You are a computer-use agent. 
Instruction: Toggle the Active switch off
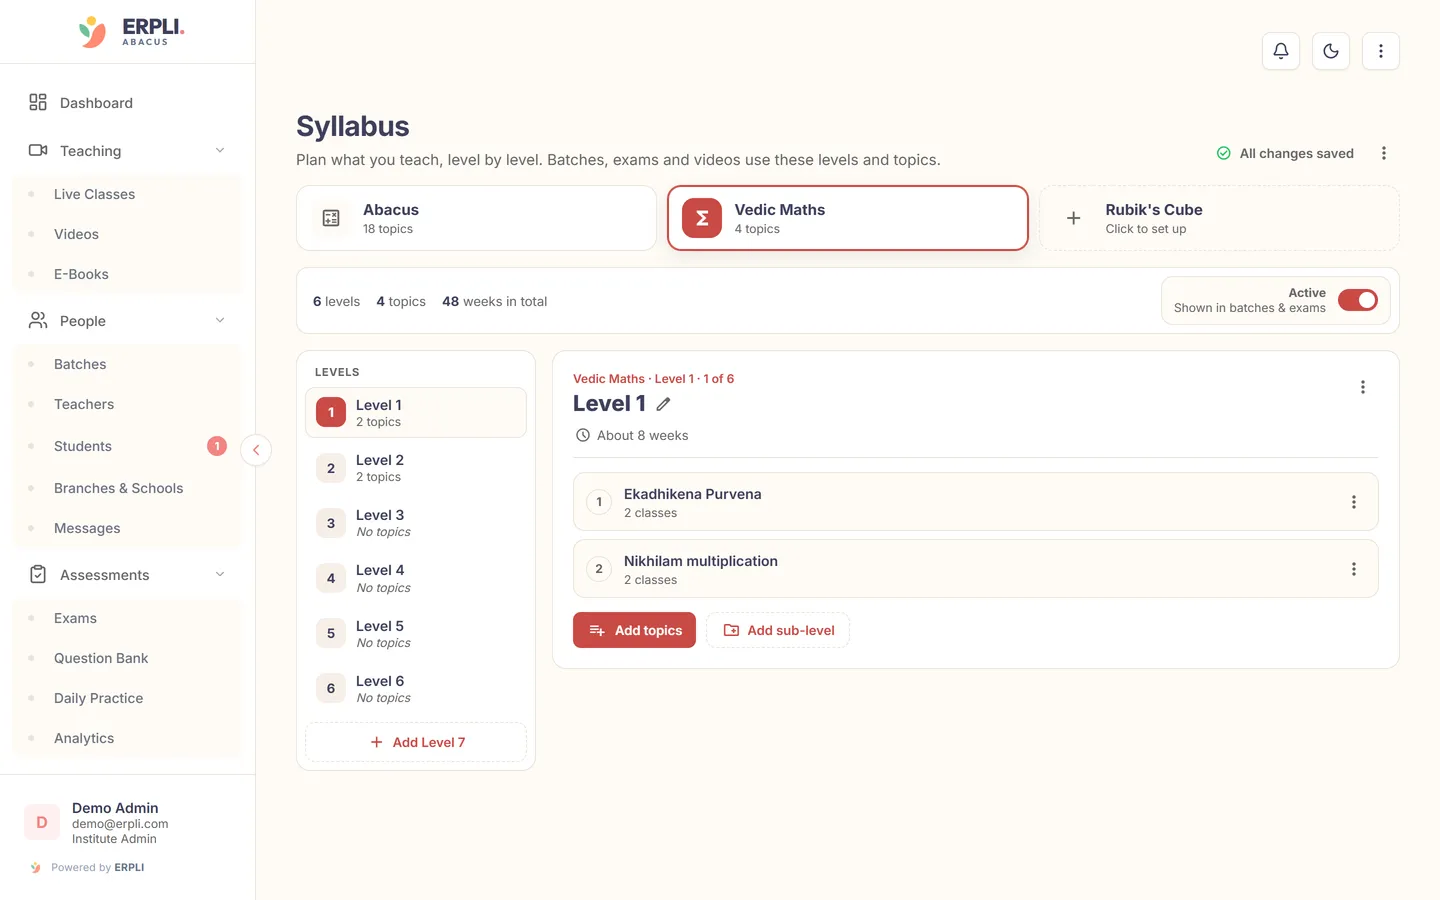pyautogui.click(x=1358, y=300)
